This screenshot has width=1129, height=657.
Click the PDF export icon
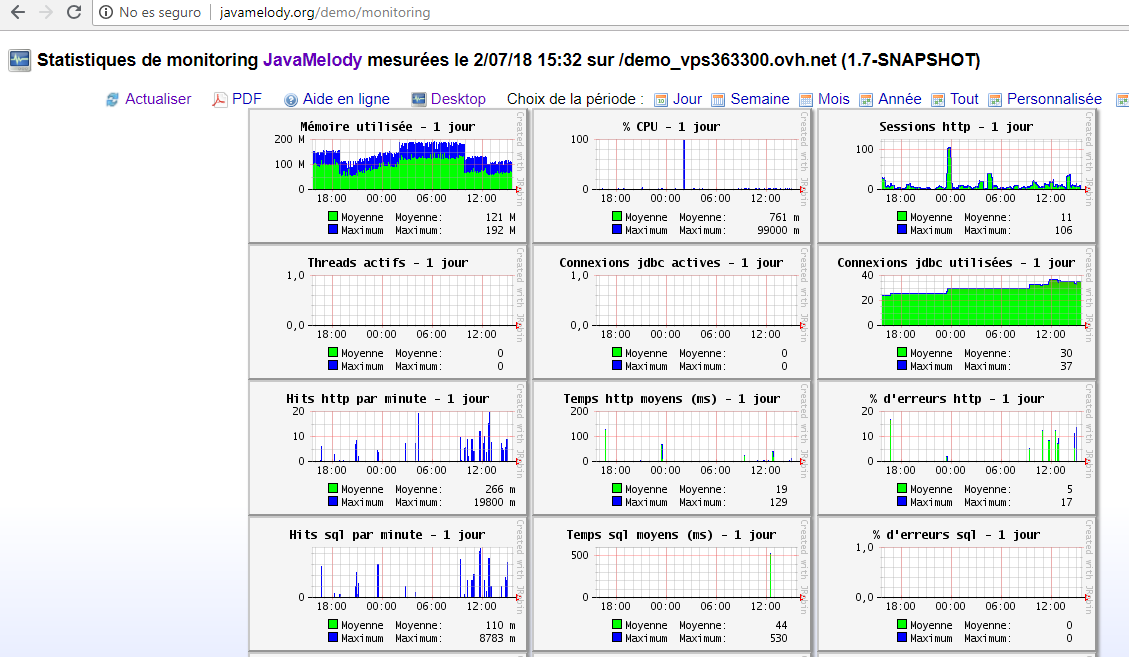click(x=220, y=100)
